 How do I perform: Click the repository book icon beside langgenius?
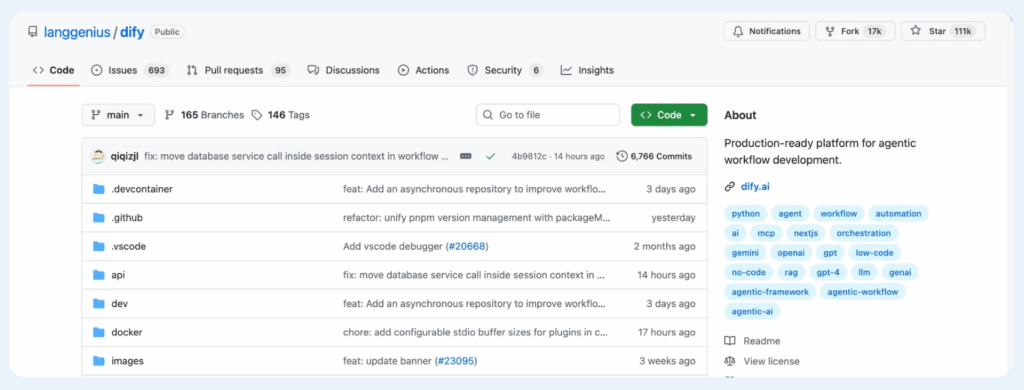click(33, 31)
